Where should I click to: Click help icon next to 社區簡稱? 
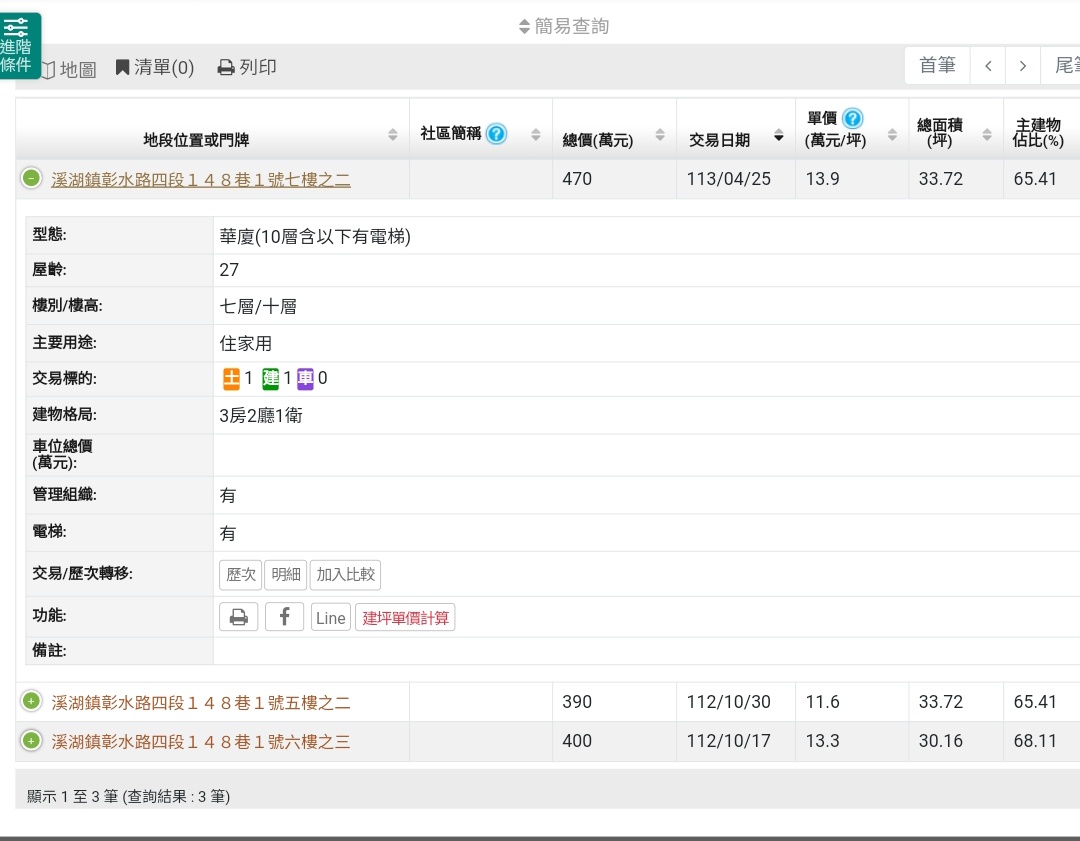(496, 133)
